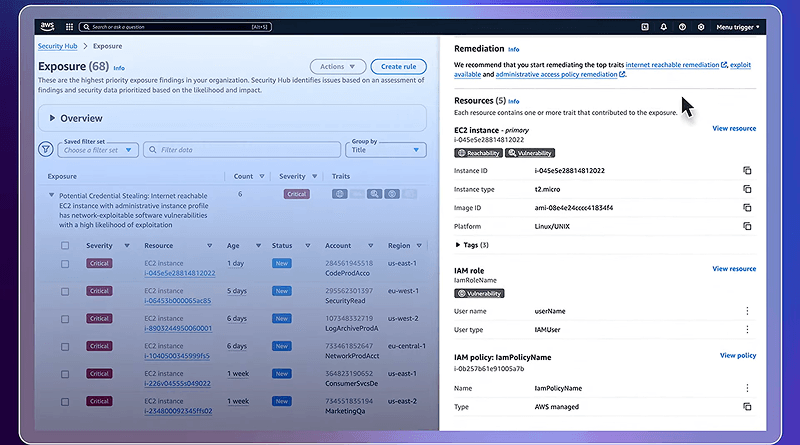
Task: Click the target-shaped trait icon in Traits column
Action: tap(392, 194)
